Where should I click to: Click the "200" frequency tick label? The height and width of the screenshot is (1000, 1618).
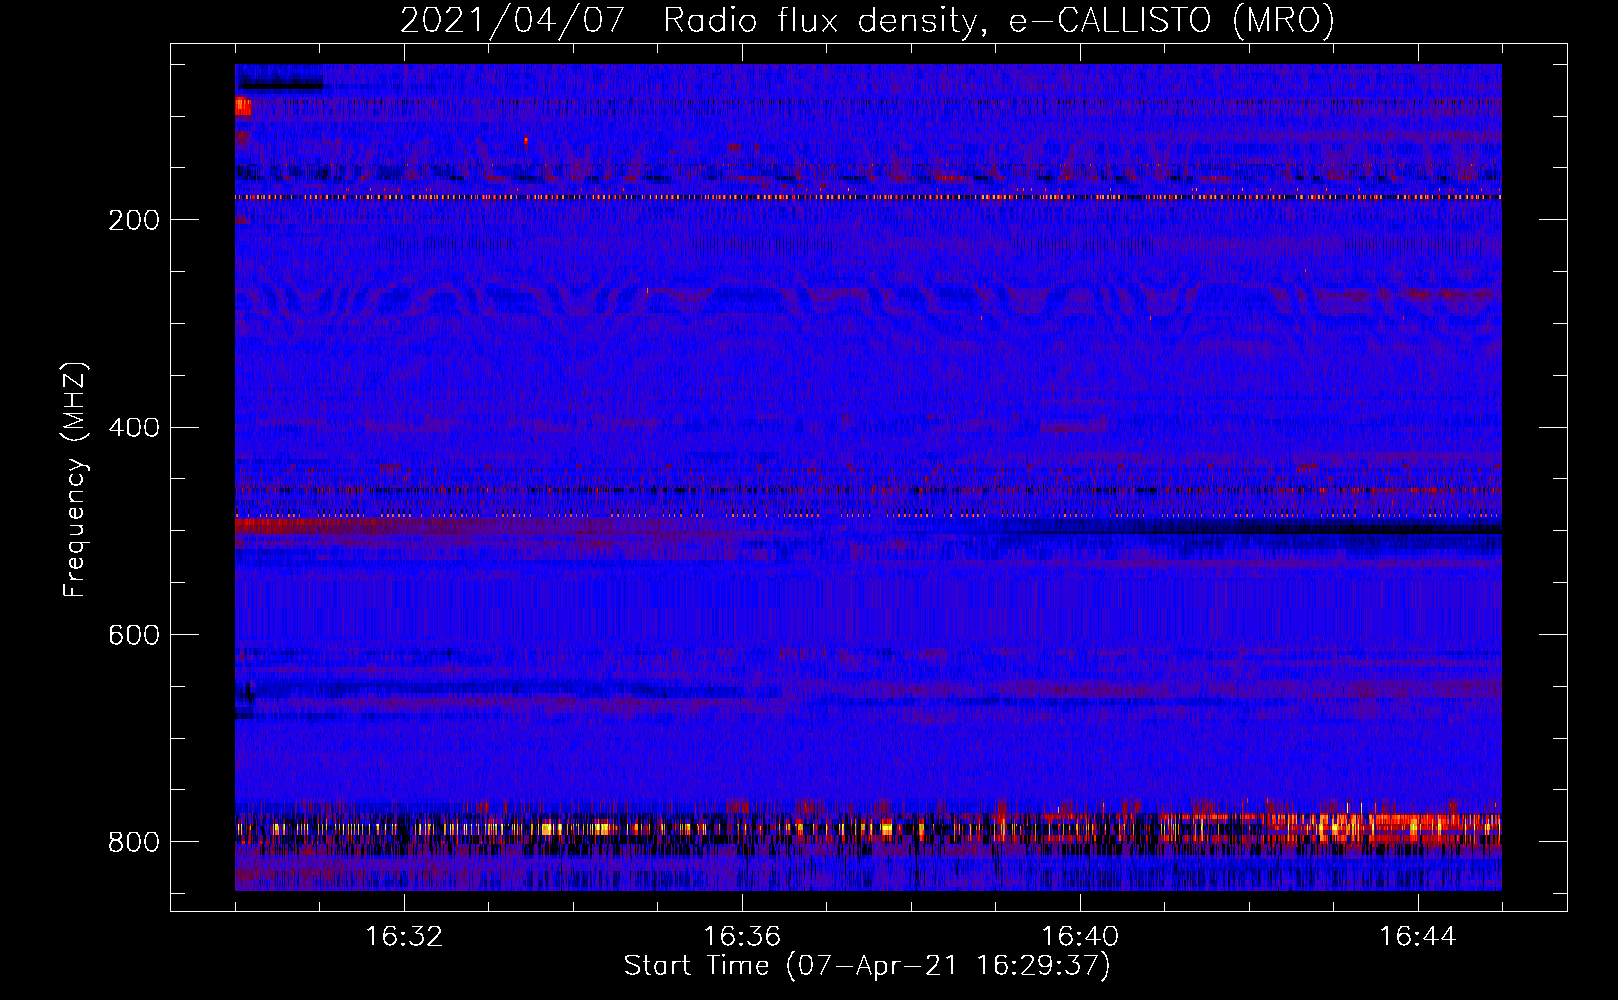[x=134, y=220]
